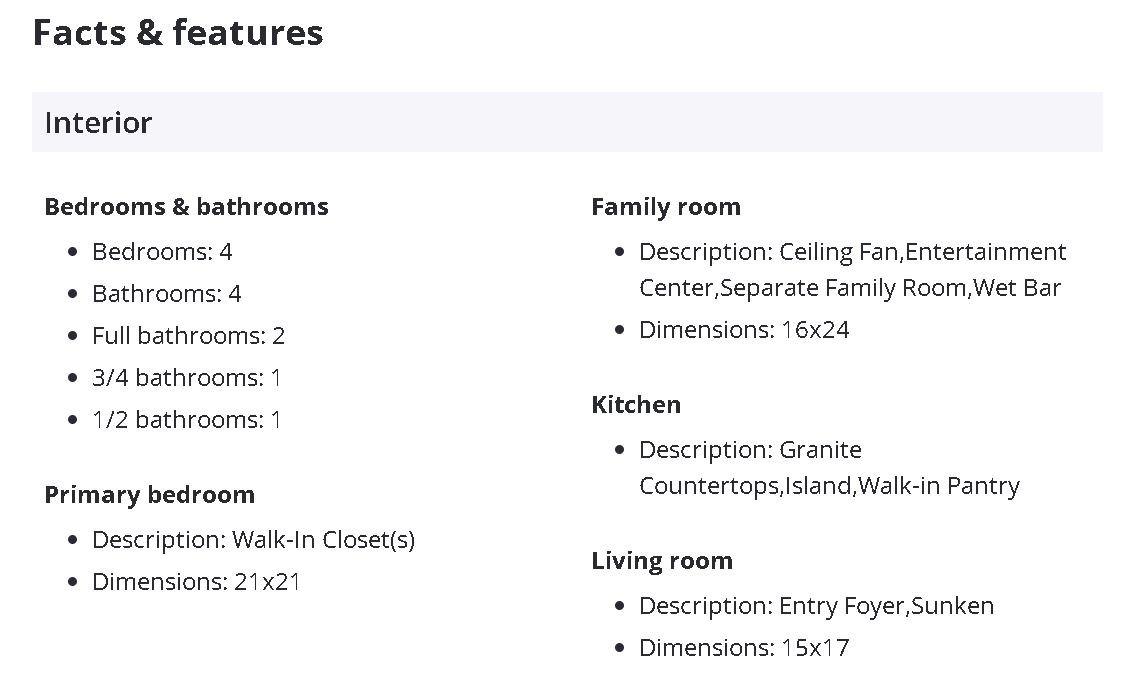Click the Entry Foyer, Sunken description
Viewport: 1137px width, 681px height.
point(816,606)
